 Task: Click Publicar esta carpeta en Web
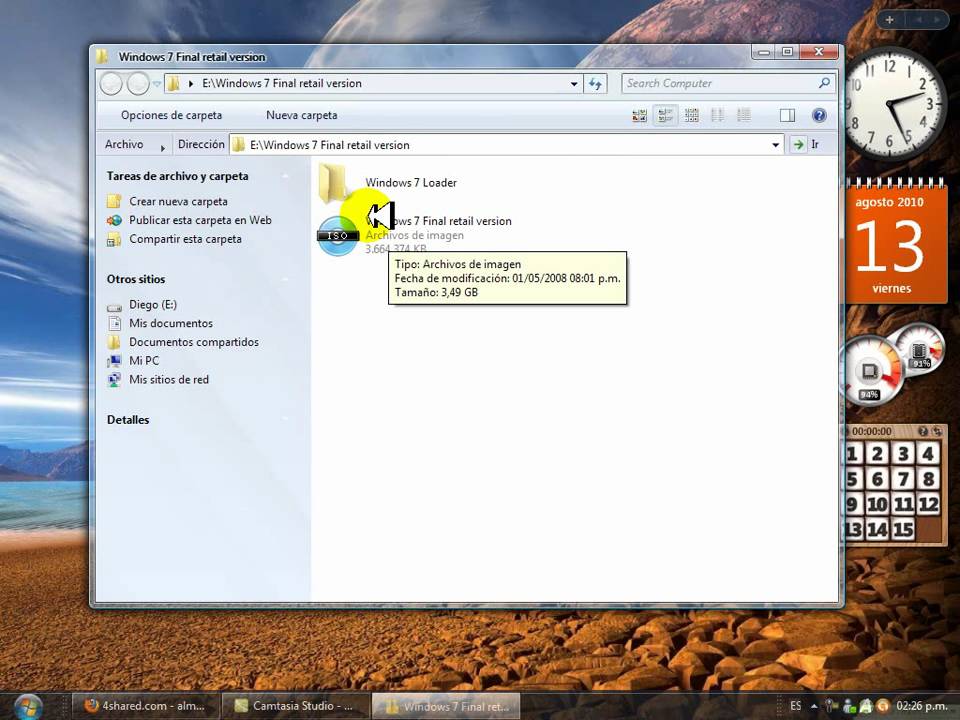click(x=200, y=220)
